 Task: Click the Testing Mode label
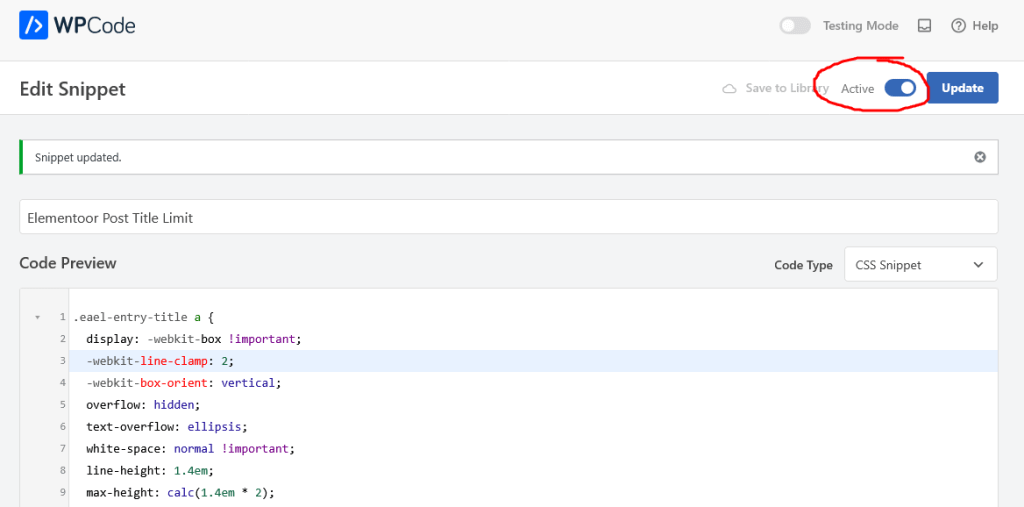[x=860, y=25]
